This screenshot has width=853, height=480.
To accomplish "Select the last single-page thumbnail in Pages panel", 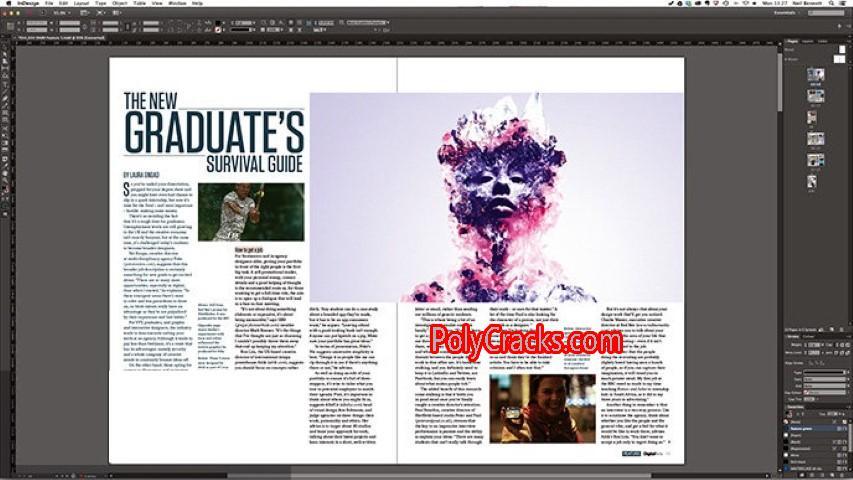I will 812,181.
